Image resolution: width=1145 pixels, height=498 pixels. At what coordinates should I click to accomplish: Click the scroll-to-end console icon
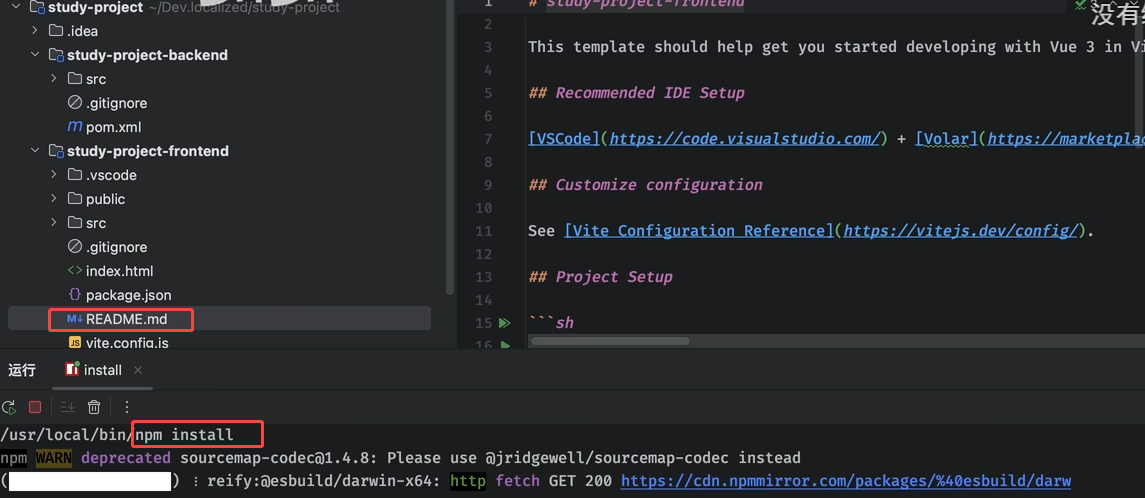68,407
